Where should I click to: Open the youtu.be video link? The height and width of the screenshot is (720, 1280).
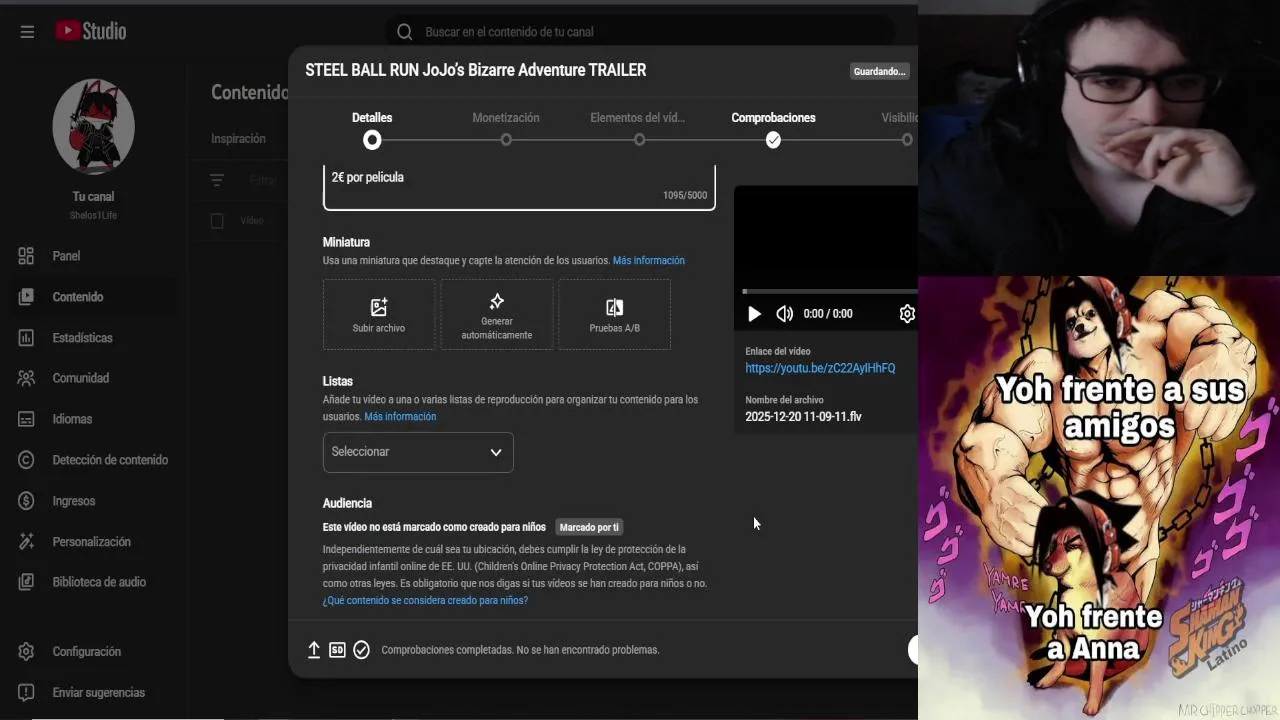coord(820,368)
